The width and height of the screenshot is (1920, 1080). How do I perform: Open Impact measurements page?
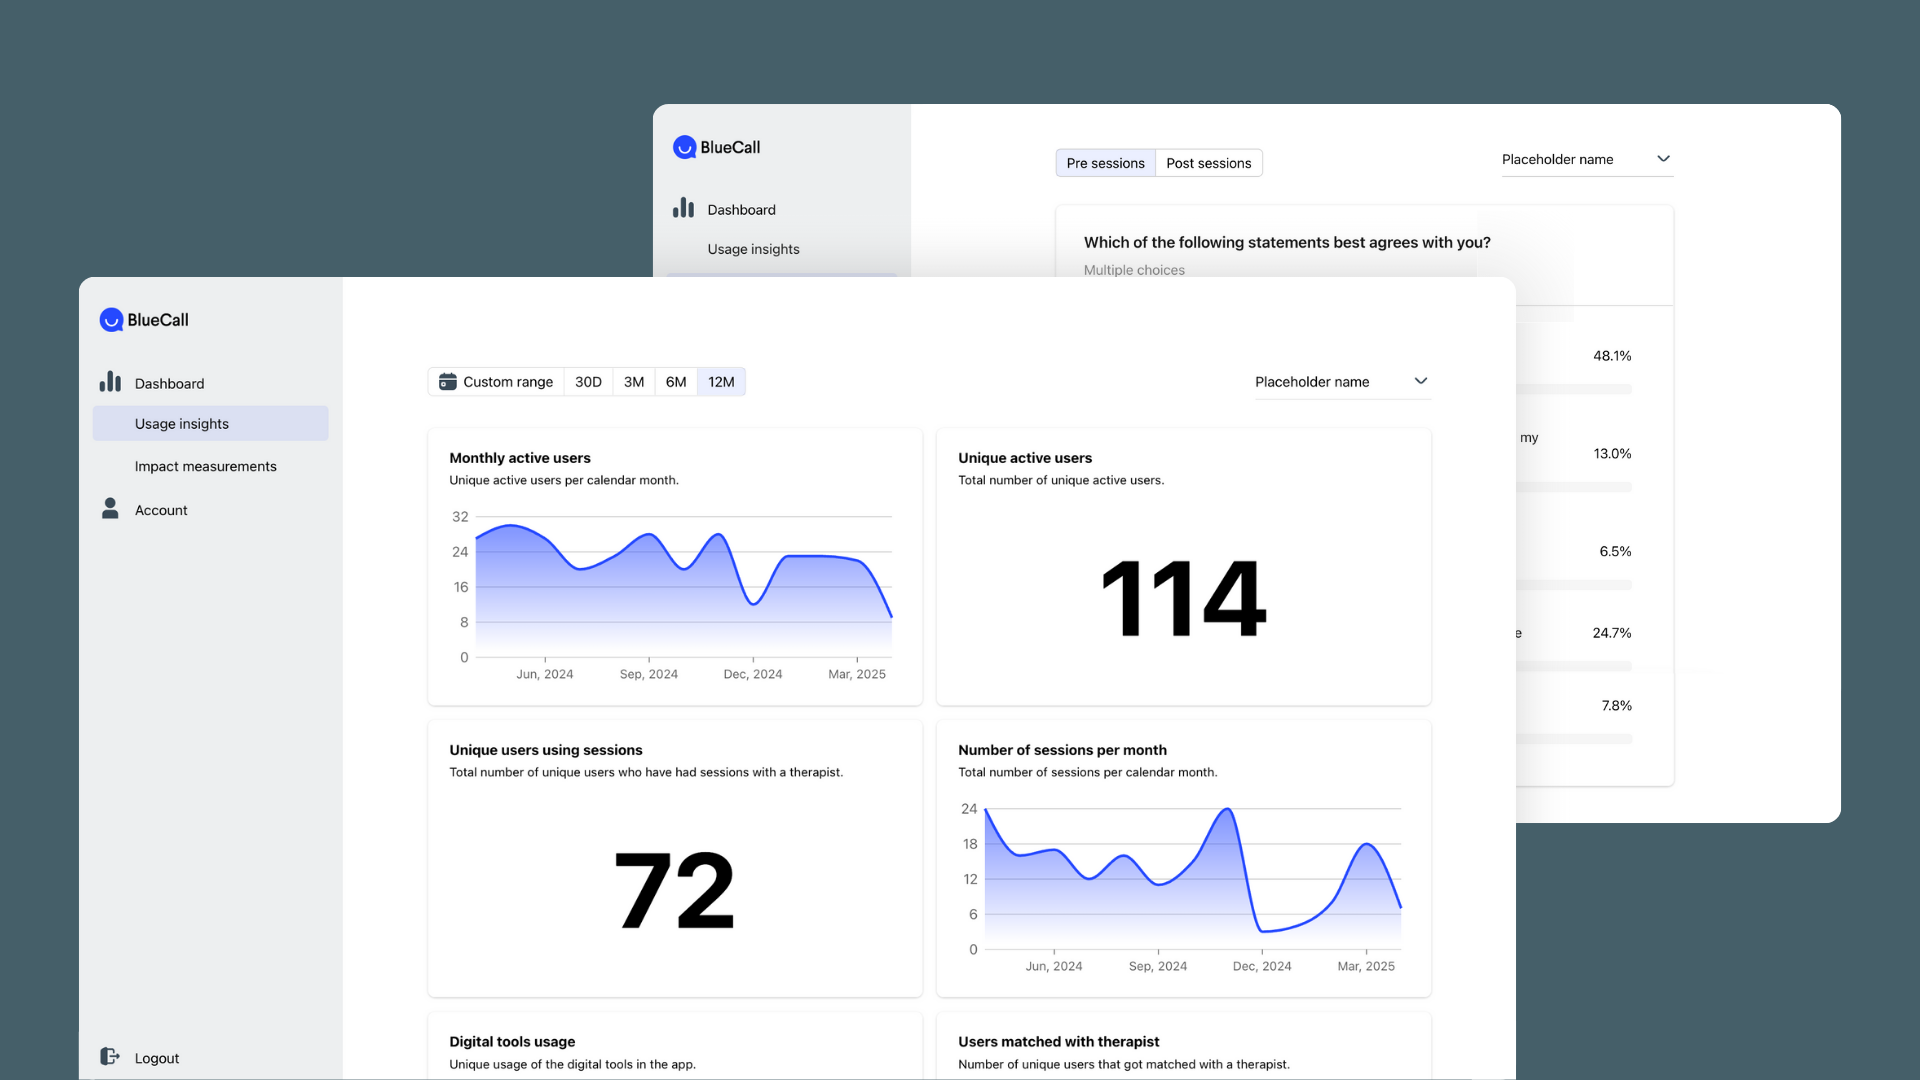[x=205, y=466]
